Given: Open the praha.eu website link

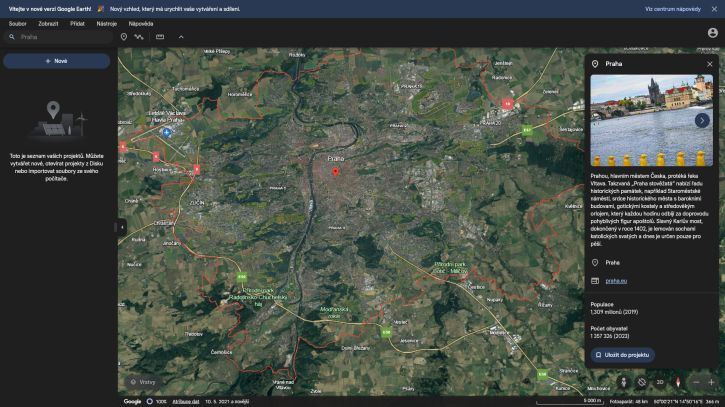Looking at the screenshot, I should [616, 281].
